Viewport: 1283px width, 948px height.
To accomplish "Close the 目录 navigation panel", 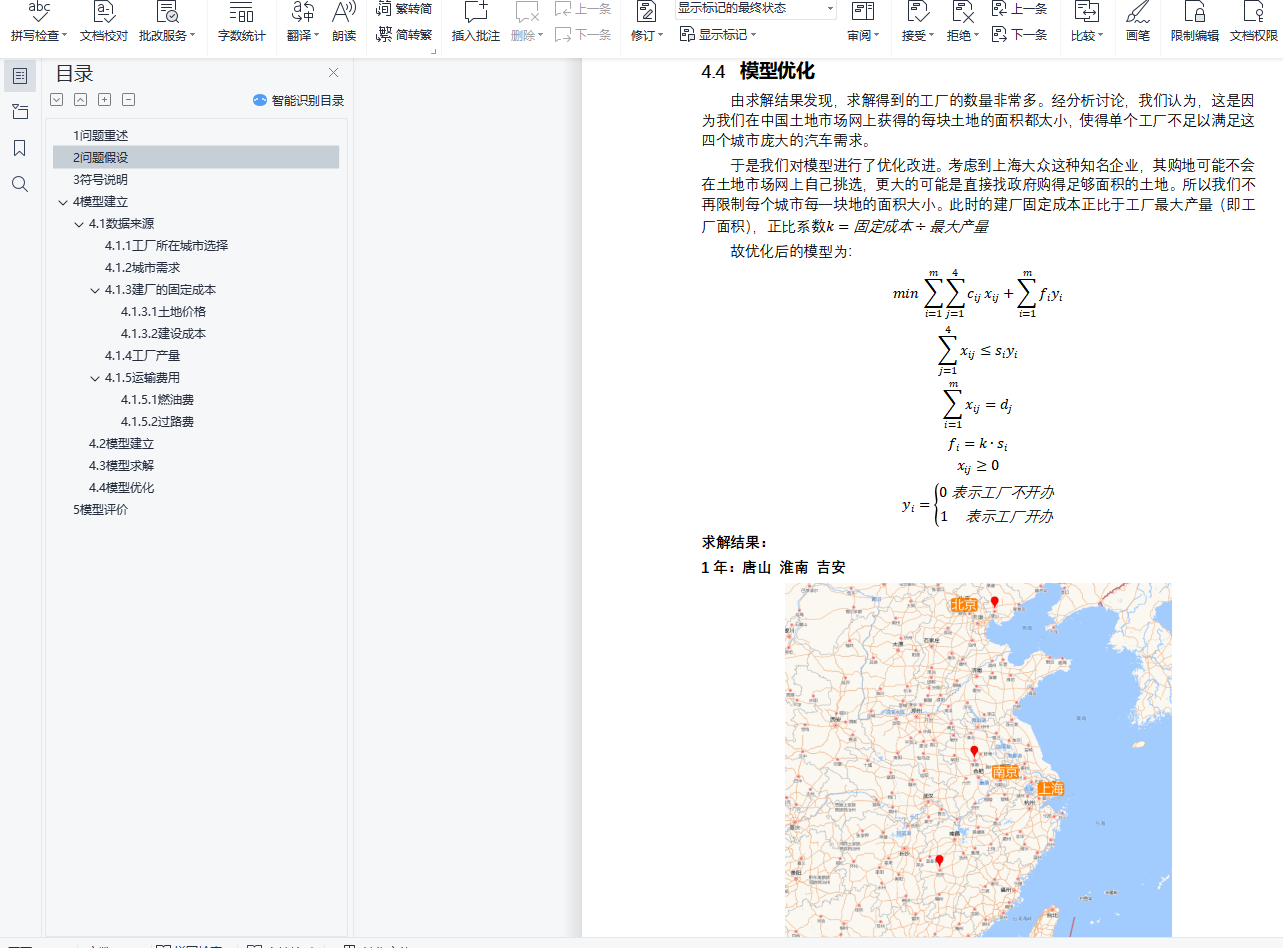I will (x=334, y=73).
